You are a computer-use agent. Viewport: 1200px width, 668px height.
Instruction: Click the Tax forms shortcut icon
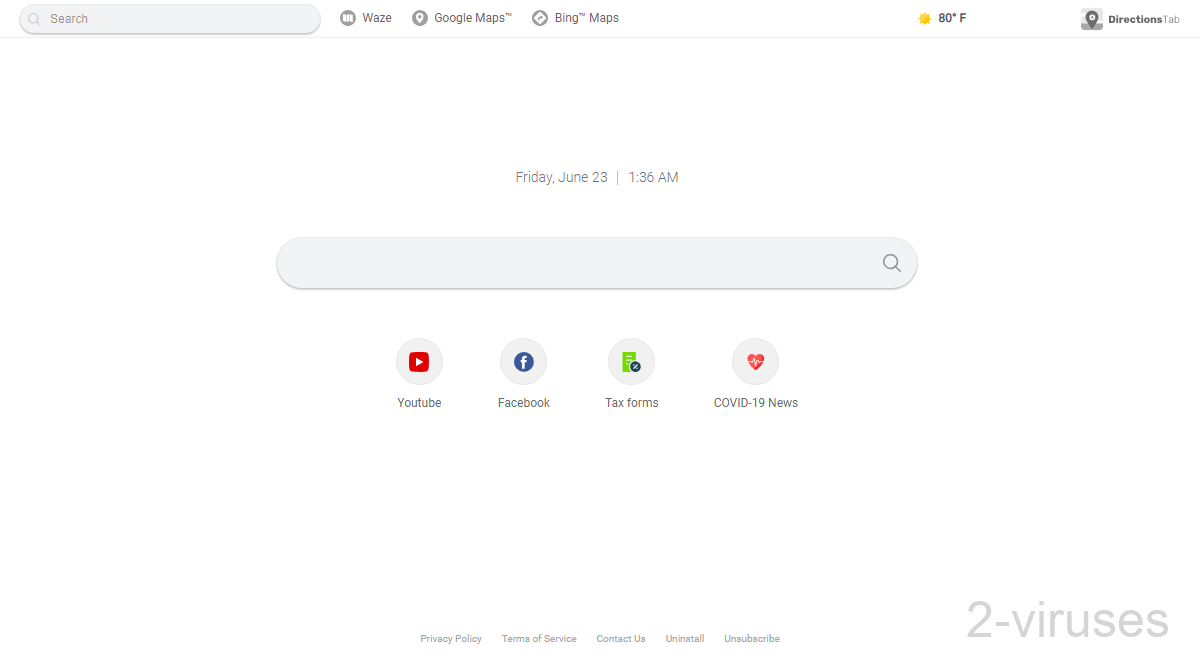[631, 361]
